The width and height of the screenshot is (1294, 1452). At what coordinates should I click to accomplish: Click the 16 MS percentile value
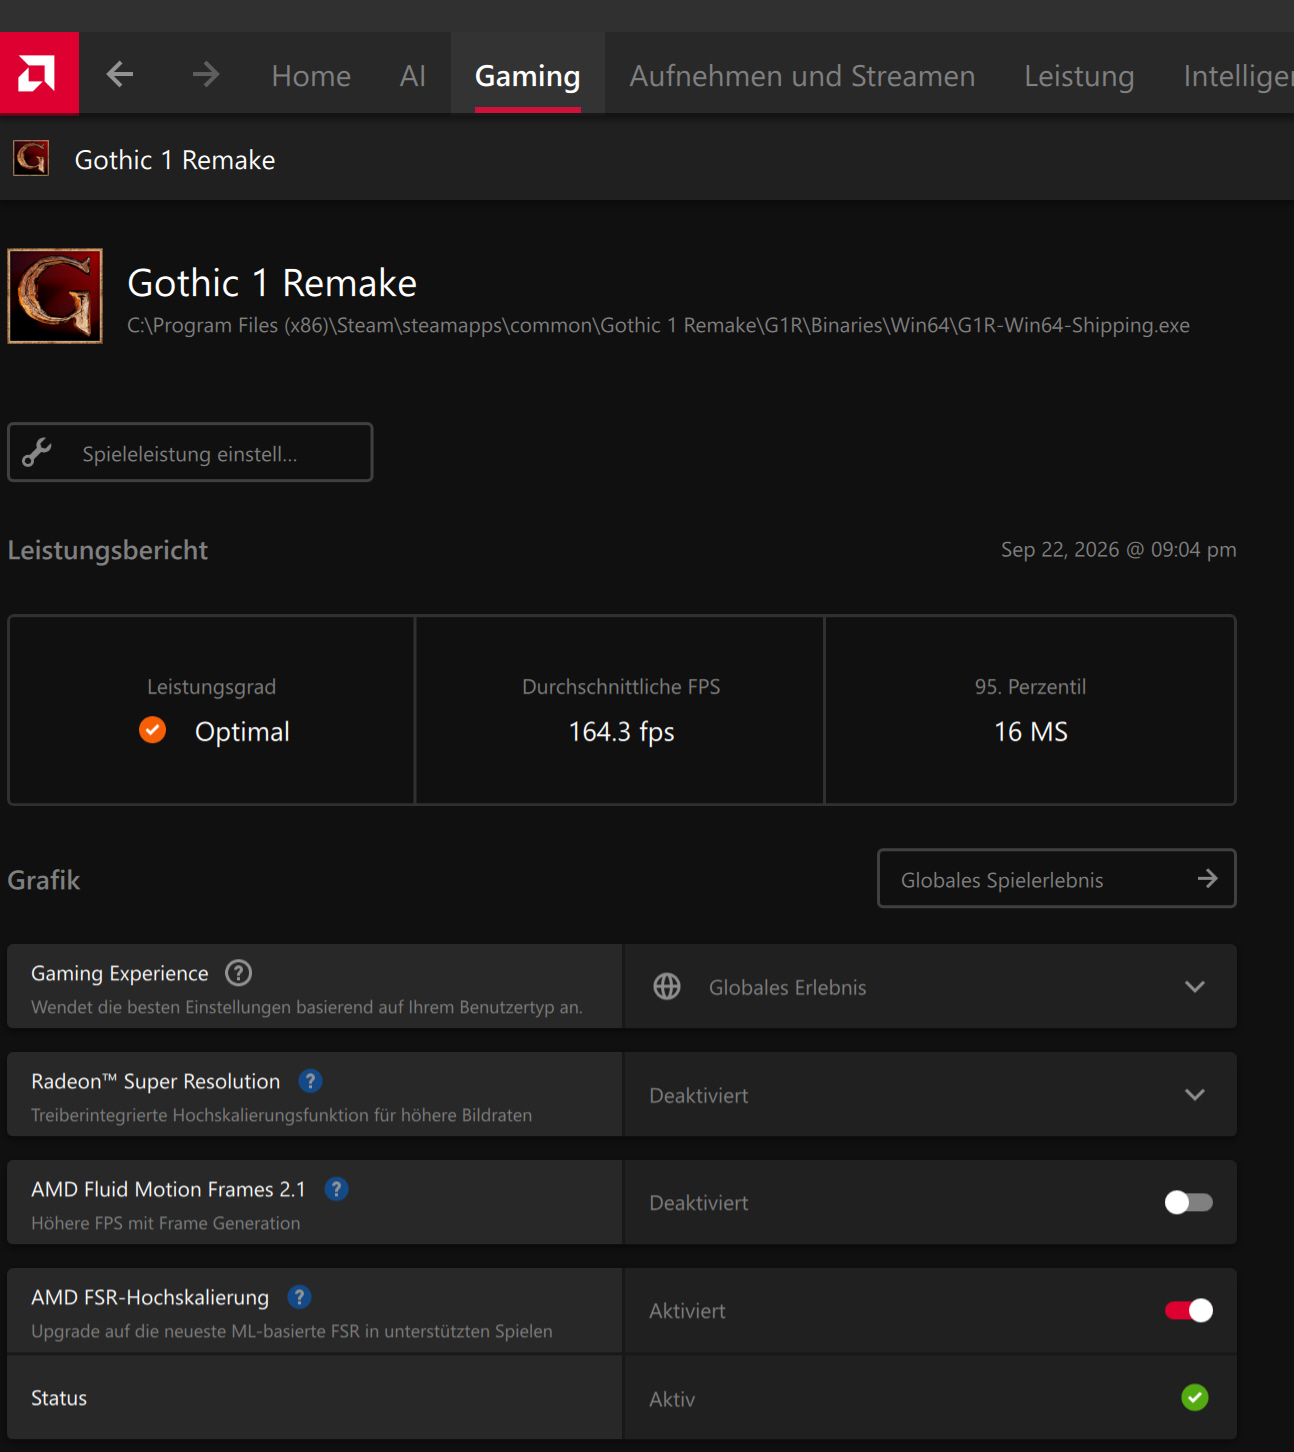pos(1031,732)
